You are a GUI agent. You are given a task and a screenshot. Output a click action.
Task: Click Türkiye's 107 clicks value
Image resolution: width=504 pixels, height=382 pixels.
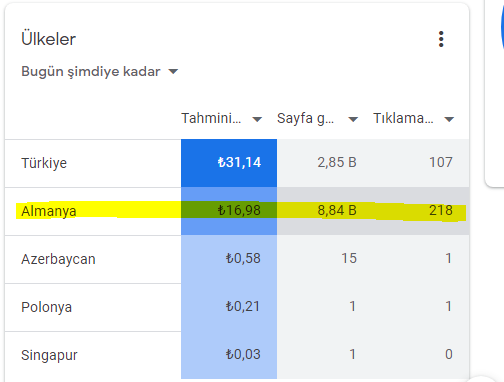point(441,163)
